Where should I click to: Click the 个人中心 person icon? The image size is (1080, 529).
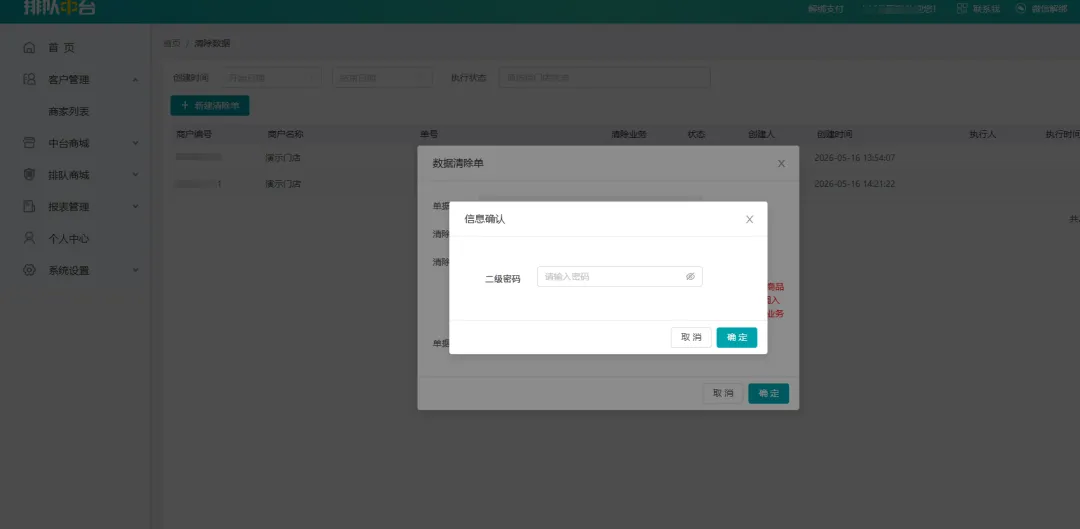point(29,238)
